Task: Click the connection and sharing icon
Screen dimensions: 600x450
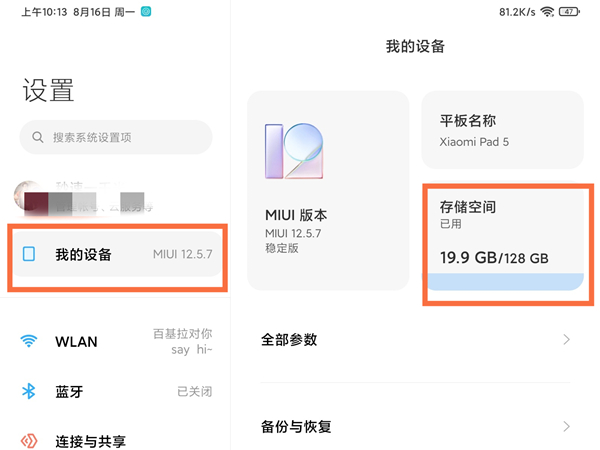Action: coord(29,440)
